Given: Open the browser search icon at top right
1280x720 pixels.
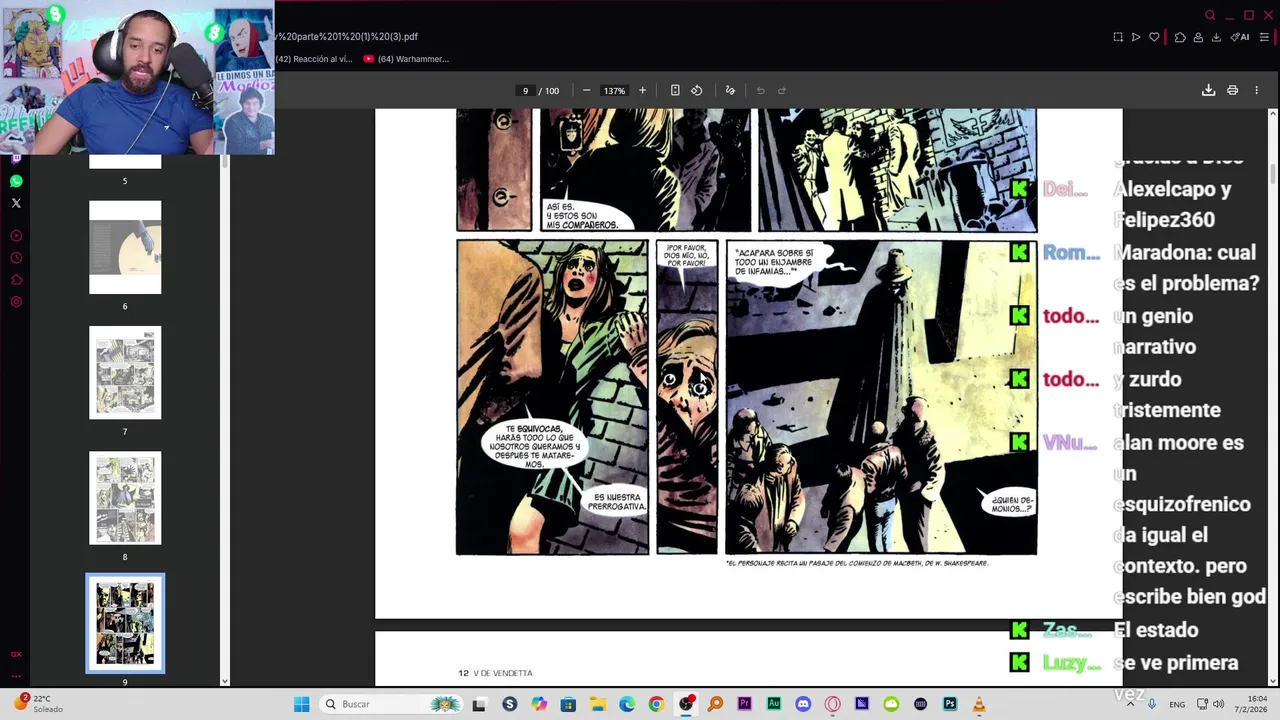Looking at the screenshot, I should pyautogui.click(x=1210, y=15).
